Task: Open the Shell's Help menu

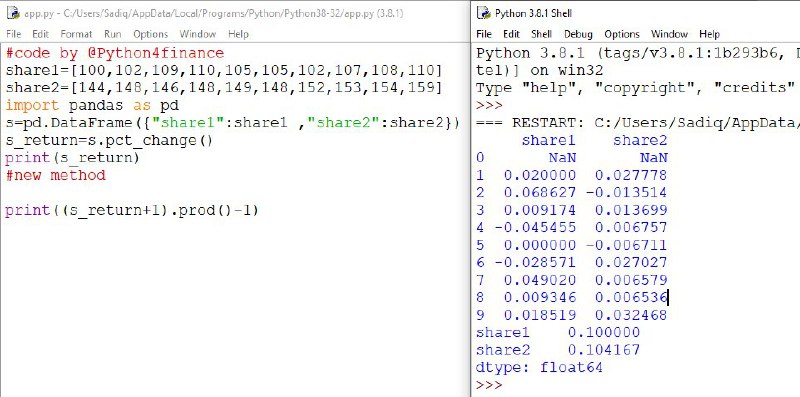Action: coord(709,34)
